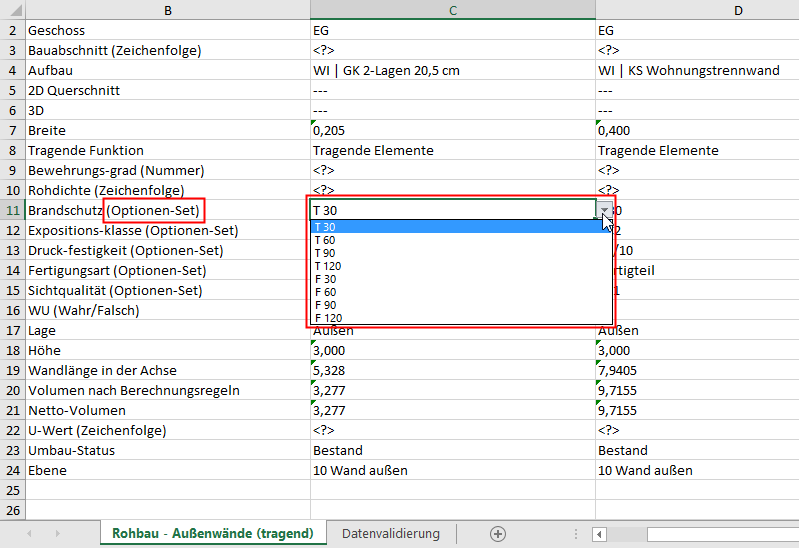The height and width of the screenshot is (548, 799).
Task: Click the horizontal scrollbar left arrow
Action: pos(599,534)
